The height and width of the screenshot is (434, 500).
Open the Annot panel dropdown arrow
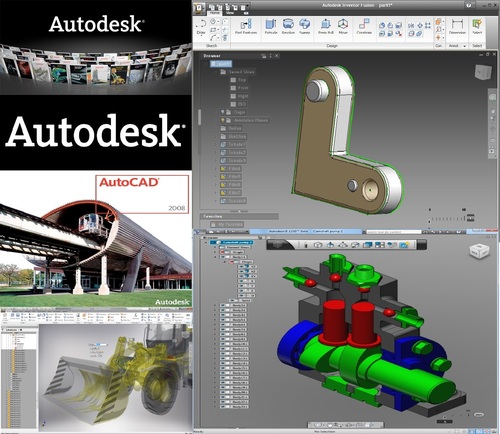coord(464,46)
